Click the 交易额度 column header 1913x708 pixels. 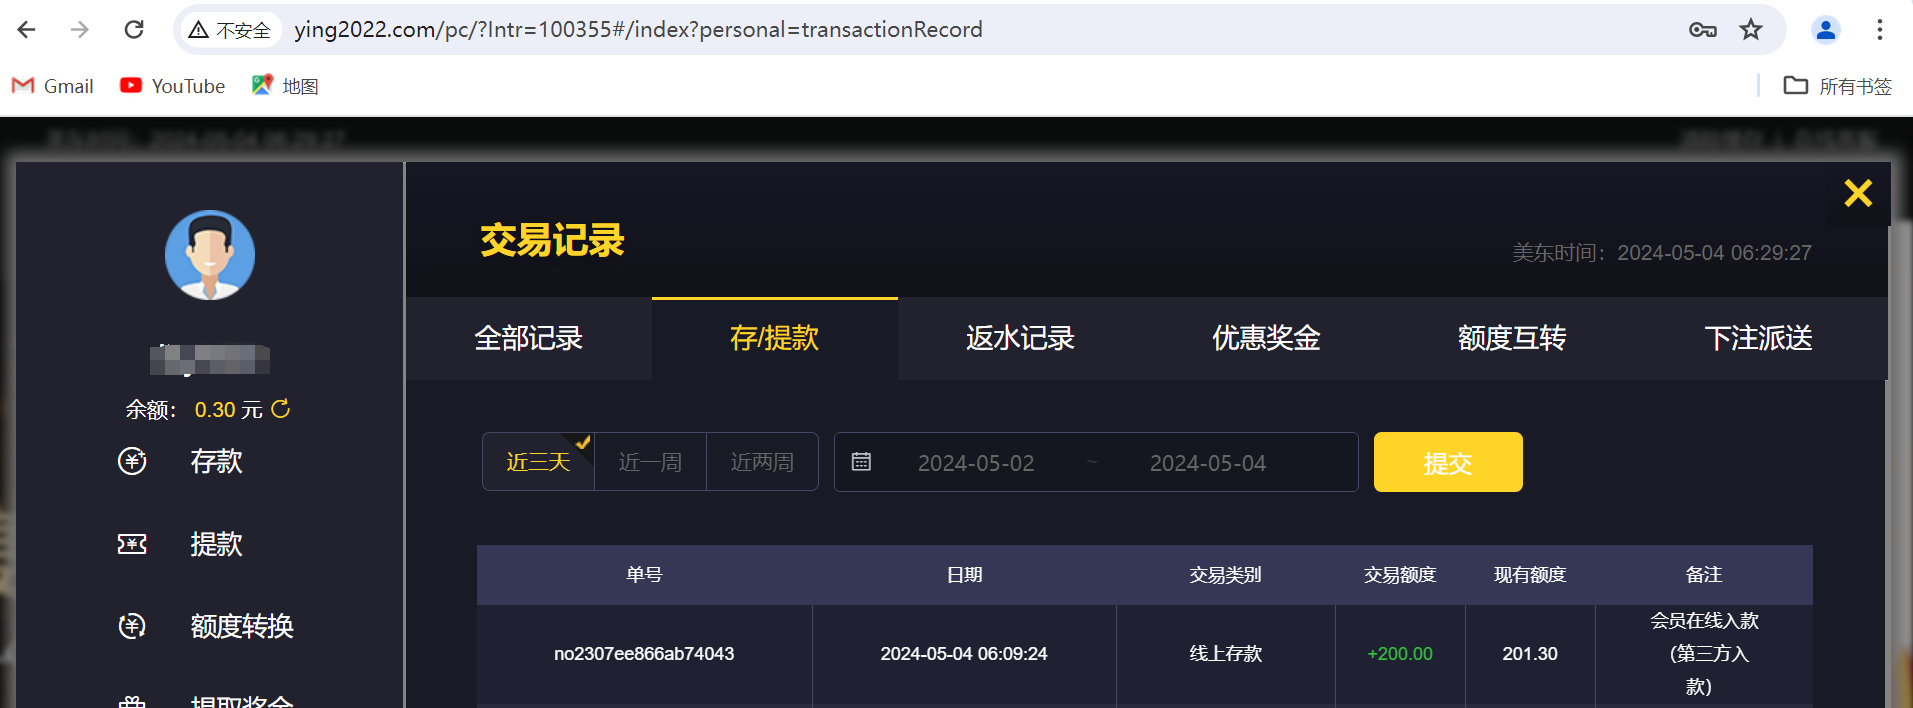click(x=1400, y=575)
